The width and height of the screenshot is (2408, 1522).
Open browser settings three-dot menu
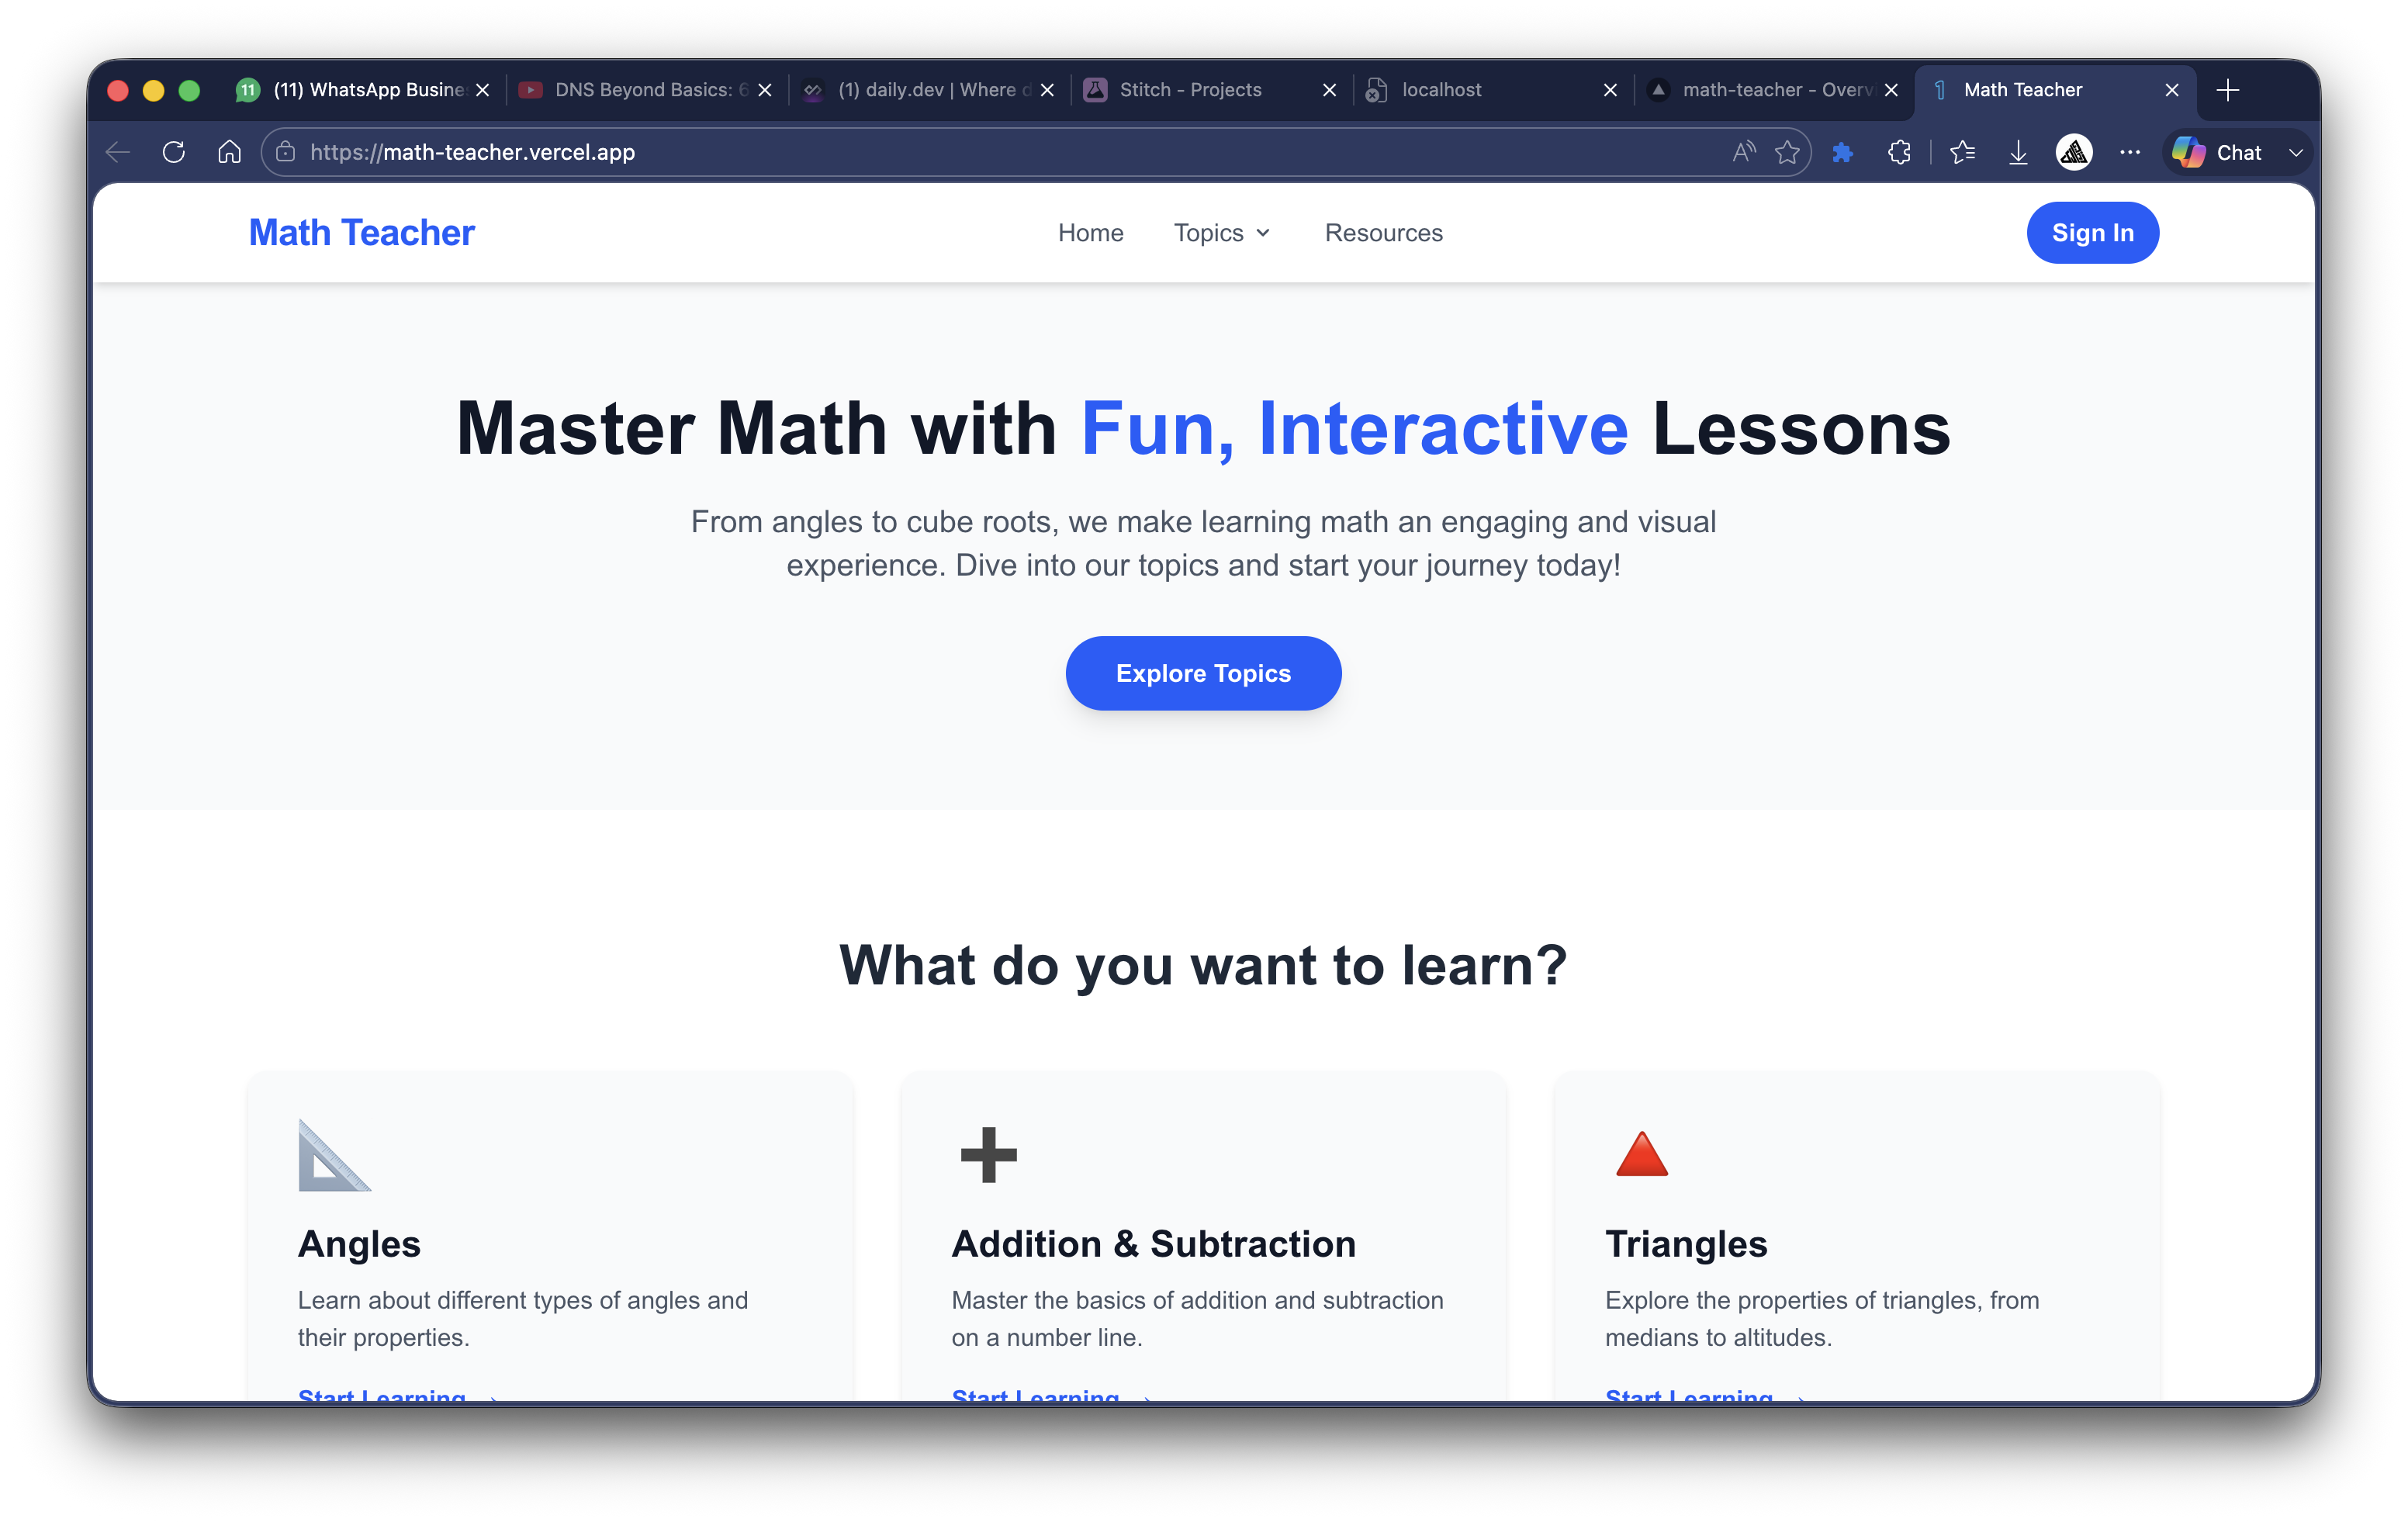click(2130, 152)
